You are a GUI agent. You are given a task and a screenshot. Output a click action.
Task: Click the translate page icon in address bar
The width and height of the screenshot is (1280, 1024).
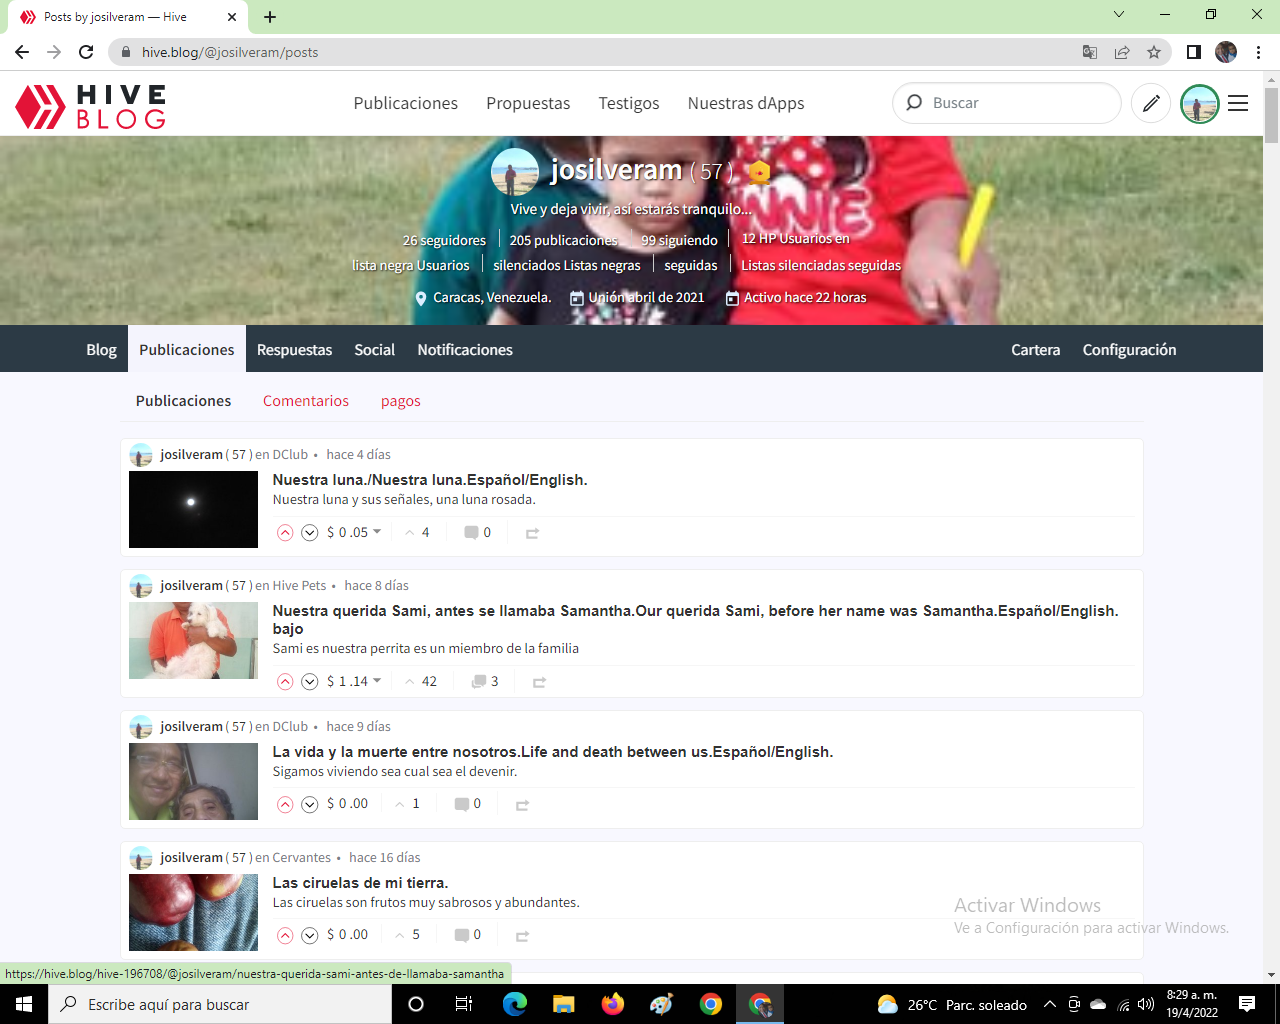(1090, 52)
